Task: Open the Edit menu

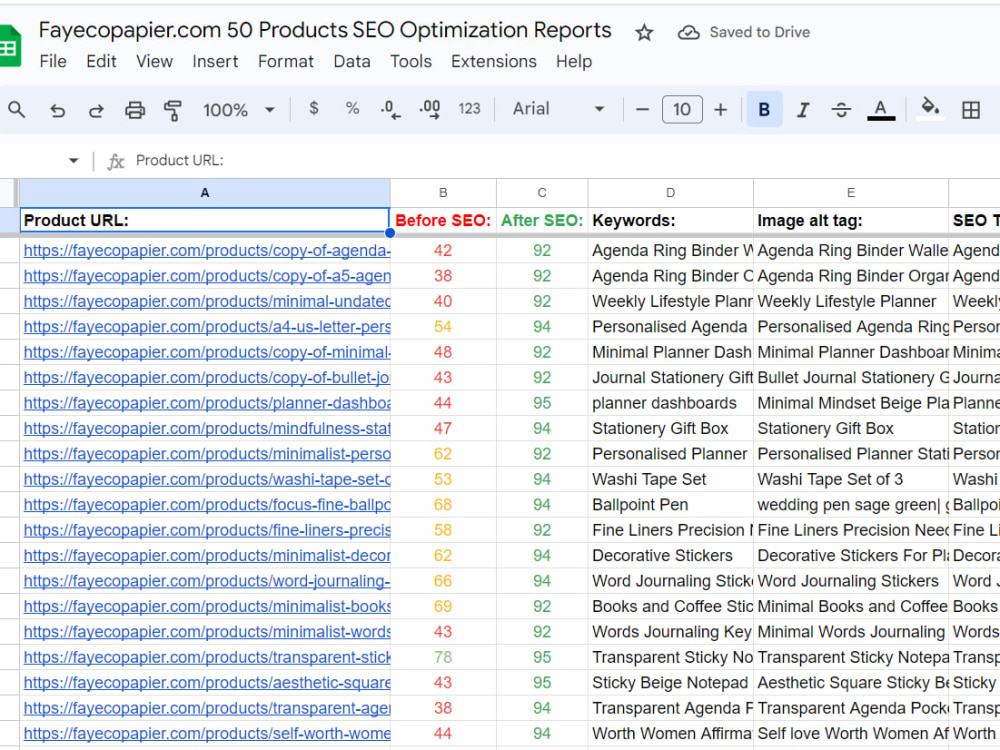Action: pyautogui.click(x=101, y=61)
